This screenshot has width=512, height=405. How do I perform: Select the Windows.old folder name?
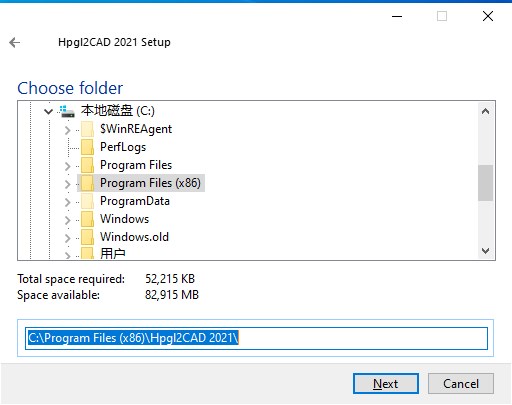tap(134, 237)
